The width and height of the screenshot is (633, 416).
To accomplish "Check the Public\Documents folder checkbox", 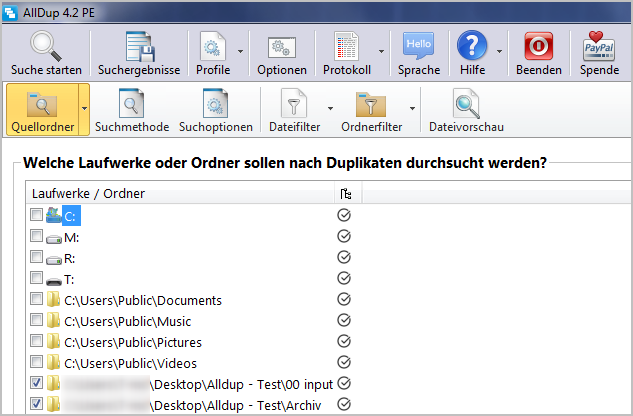I will click(x=36, y=298).
